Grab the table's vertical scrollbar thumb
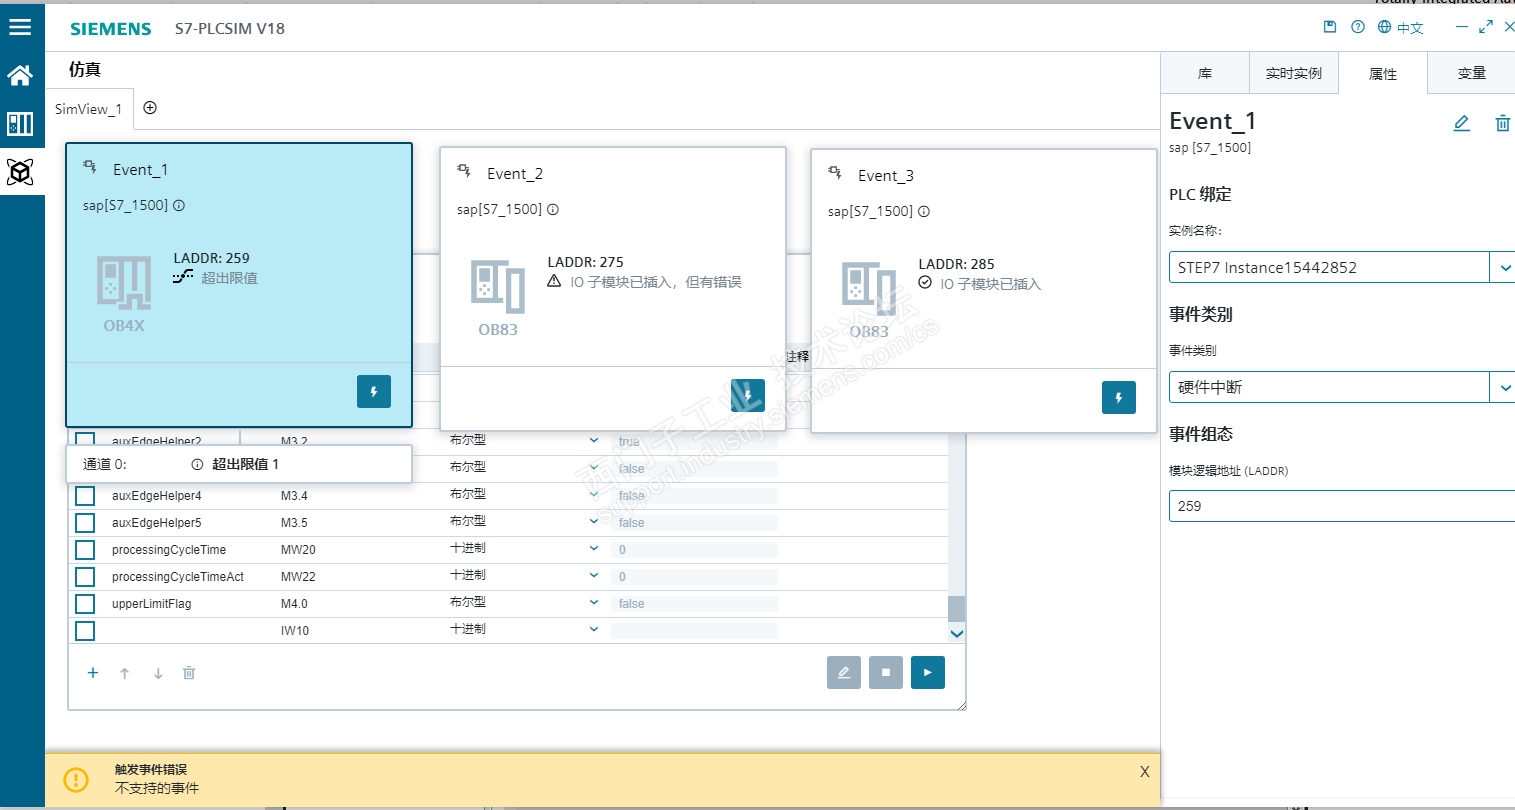The height and width of the screenshot is (810, 1515). pyautogui.click(x=957, y=608)
